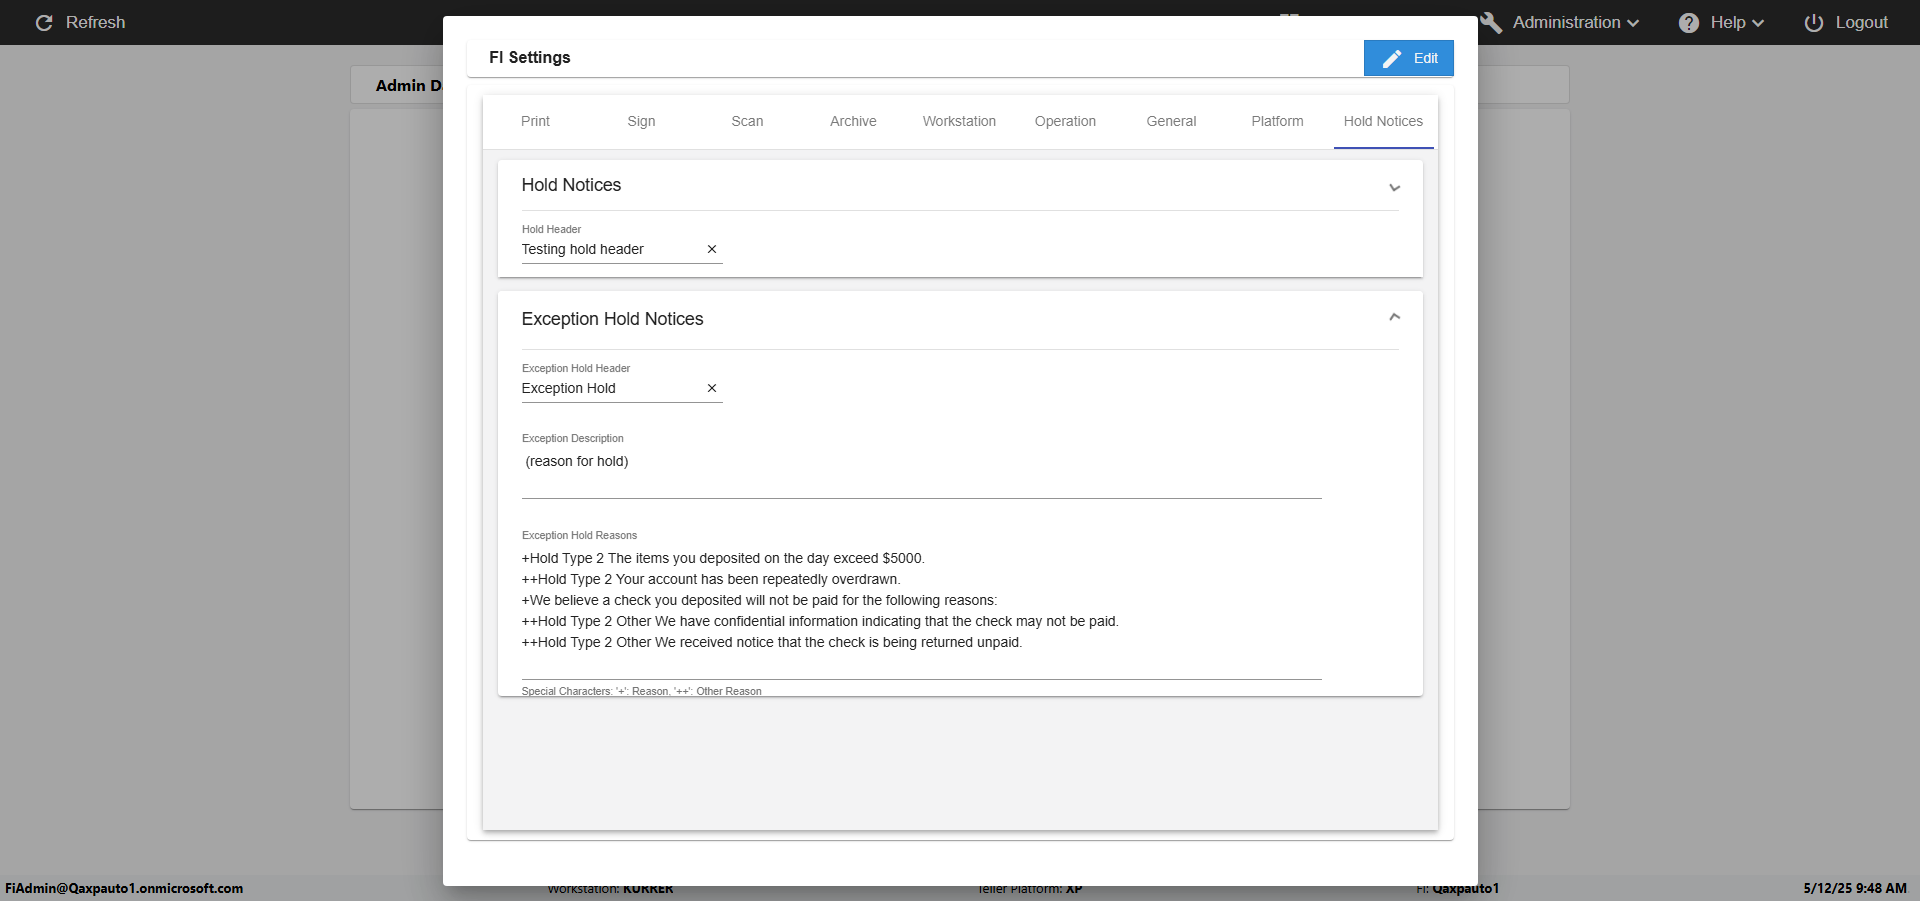Clear the Exception Hold Header with X

tap(712, 388)
